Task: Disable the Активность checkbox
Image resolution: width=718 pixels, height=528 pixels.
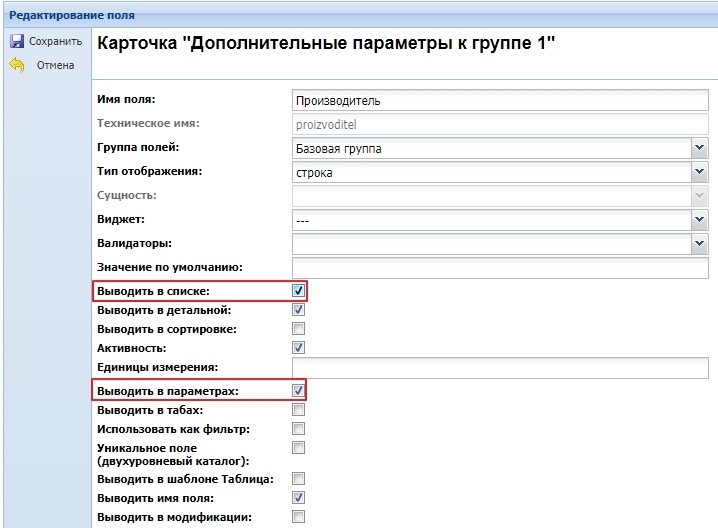Action: pos(298,348)
